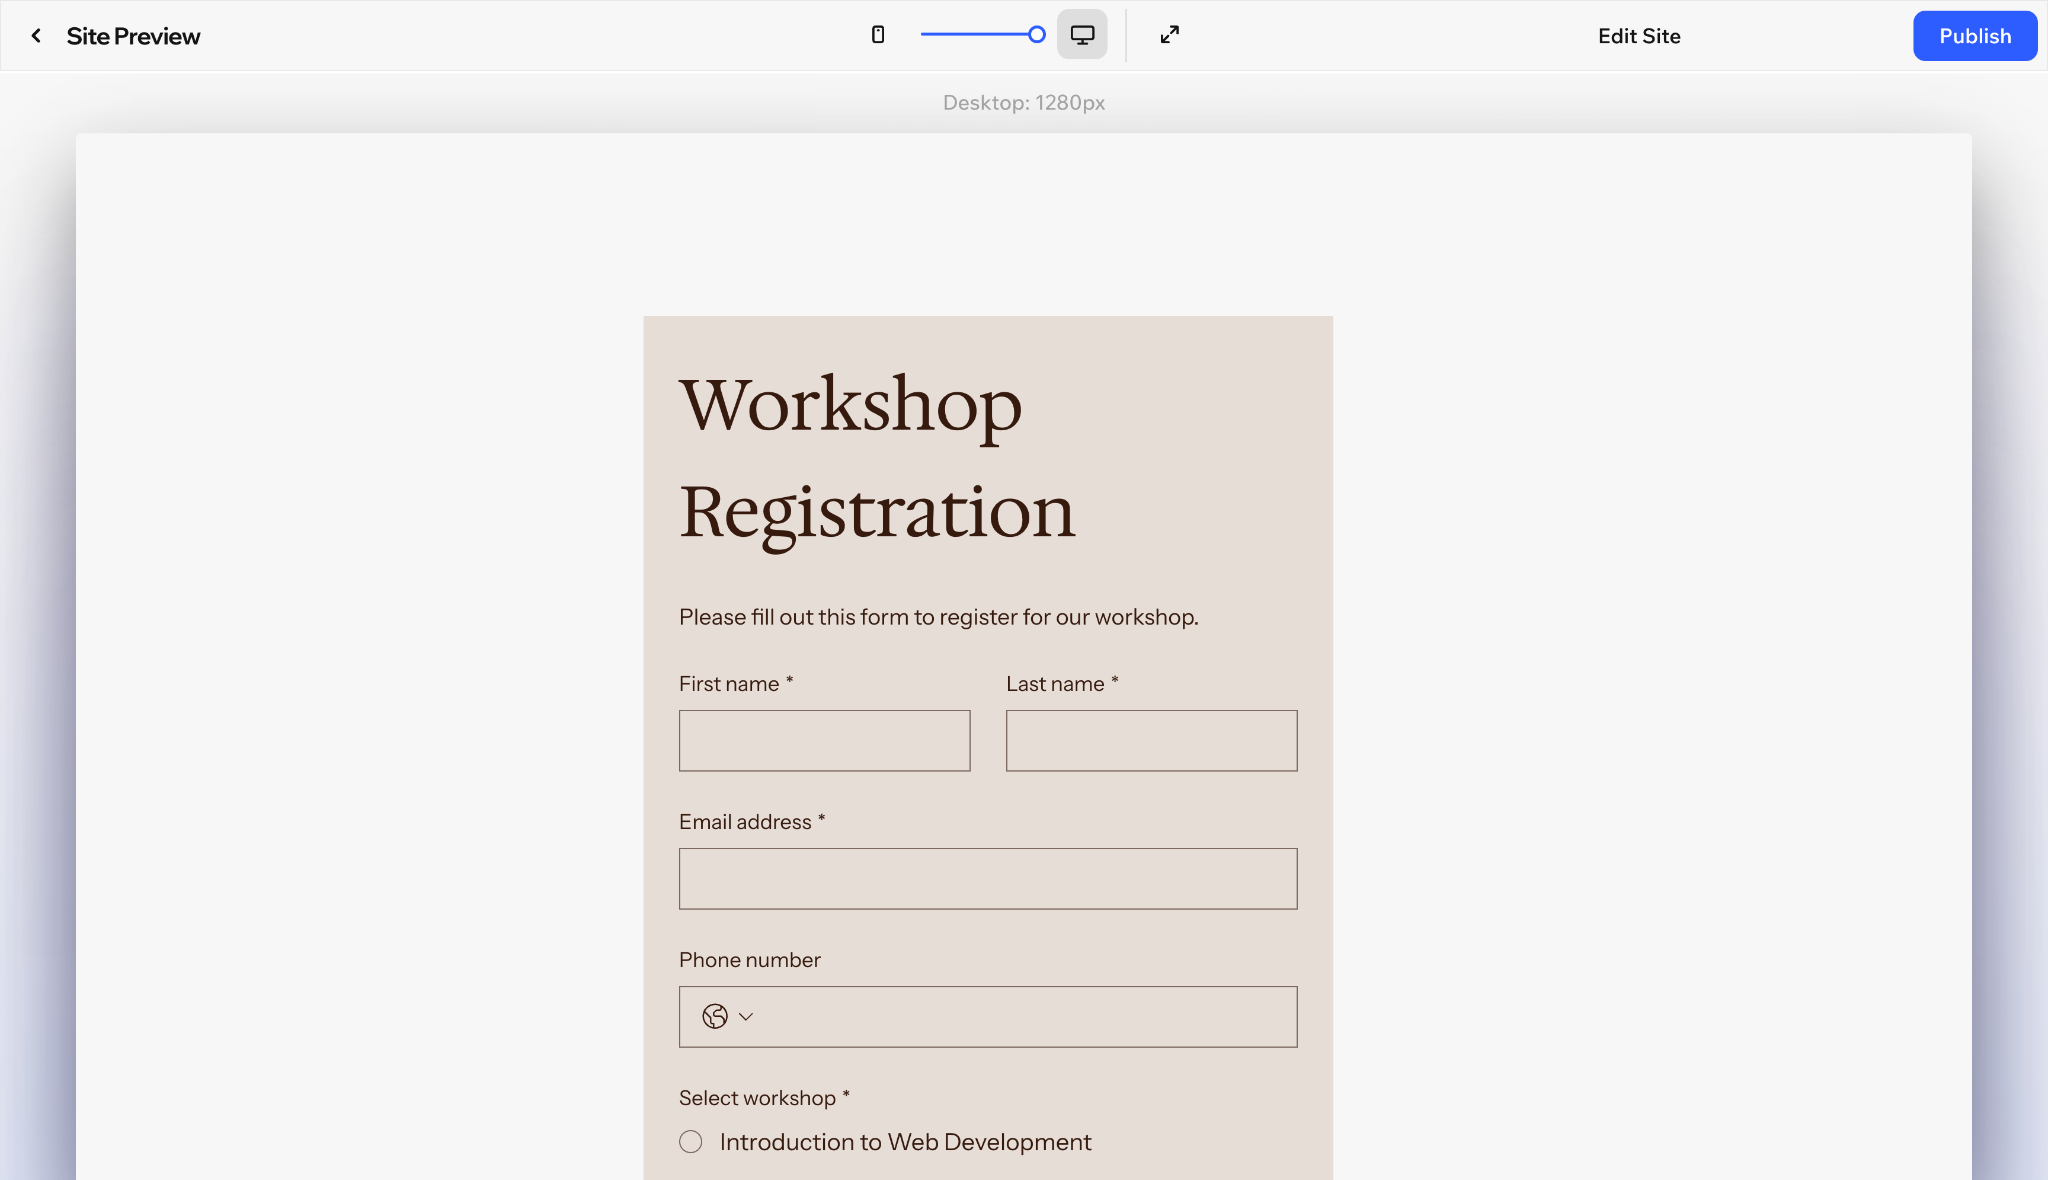Open fullscreen preview with expand arrows icon
Viewport: 2048px width, 1180px height.
(1170, 35)
